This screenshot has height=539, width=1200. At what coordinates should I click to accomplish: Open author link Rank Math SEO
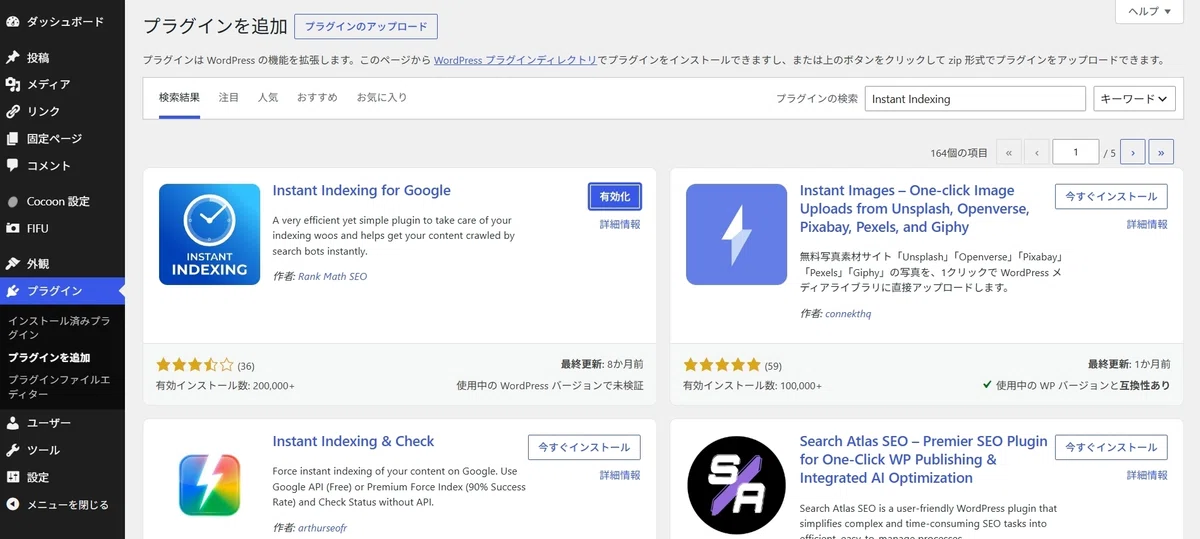333,277
